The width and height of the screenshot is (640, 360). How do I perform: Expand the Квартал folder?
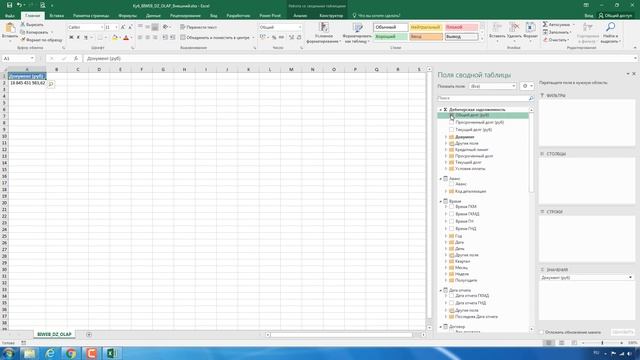[446, 261]
